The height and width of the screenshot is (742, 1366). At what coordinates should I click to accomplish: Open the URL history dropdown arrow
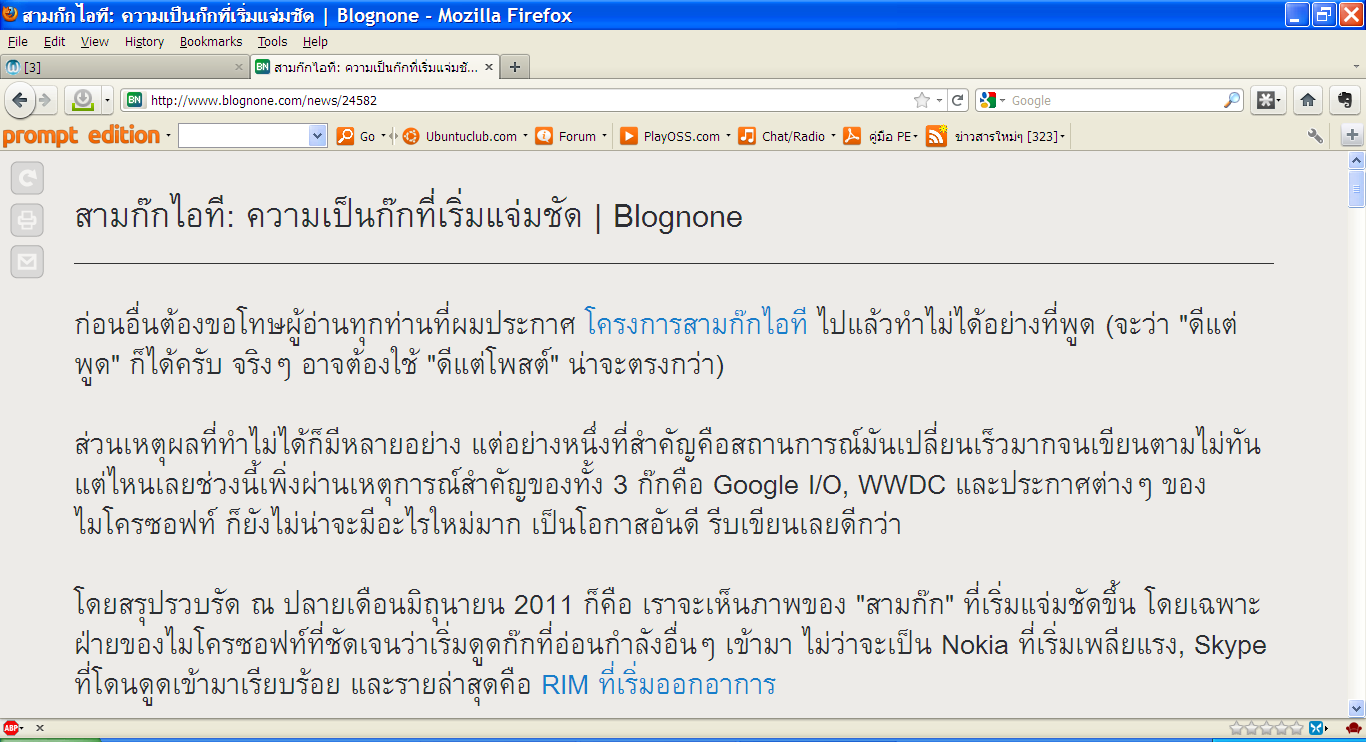pyautogui.click(x=938, y=100)
